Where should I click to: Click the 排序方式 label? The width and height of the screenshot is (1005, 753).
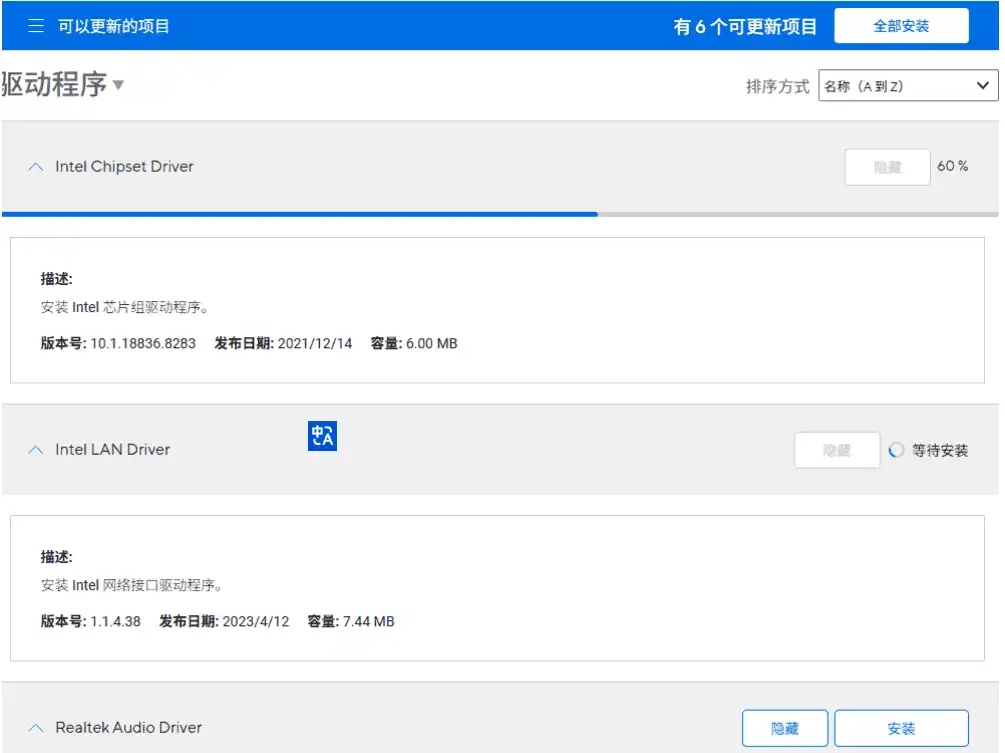pos(777,87)
